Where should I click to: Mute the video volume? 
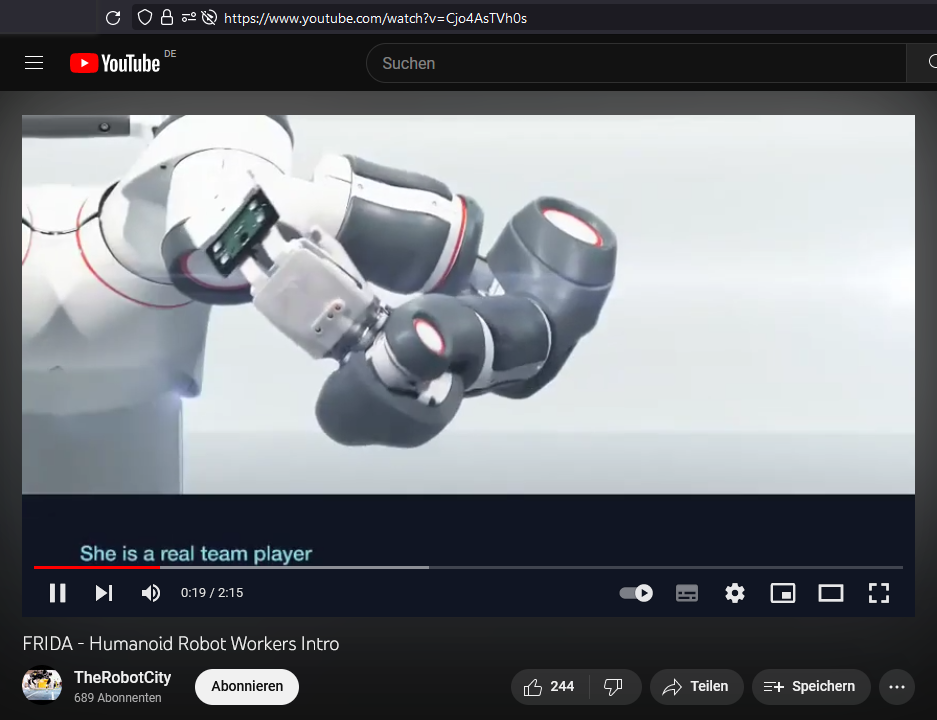click(x=151, y=593)
